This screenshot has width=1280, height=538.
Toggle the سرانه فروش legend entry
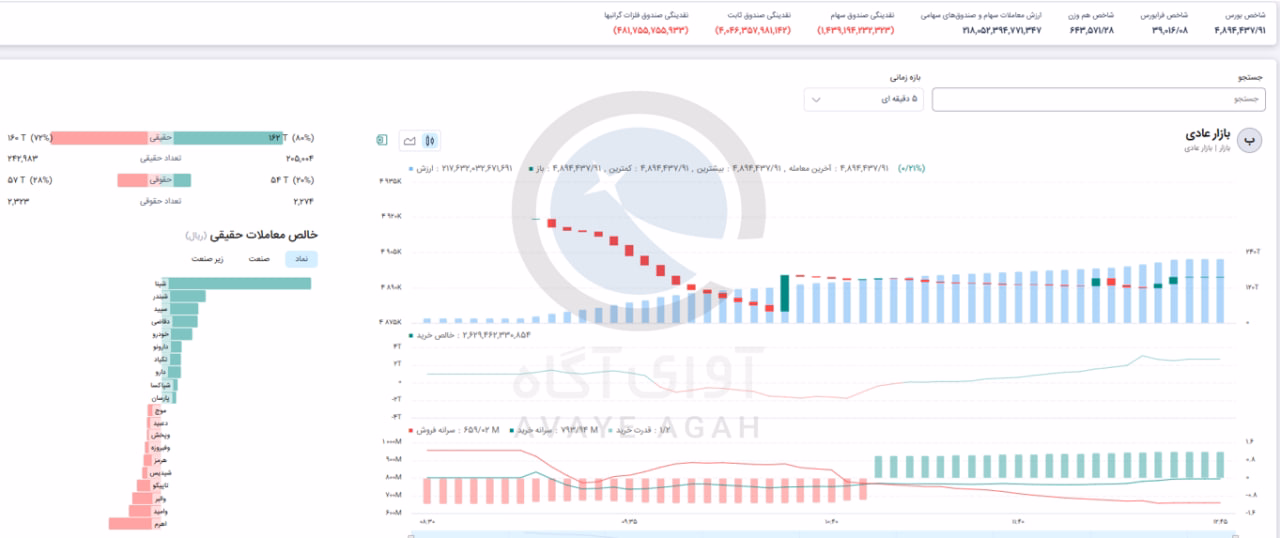click(432, 431)
